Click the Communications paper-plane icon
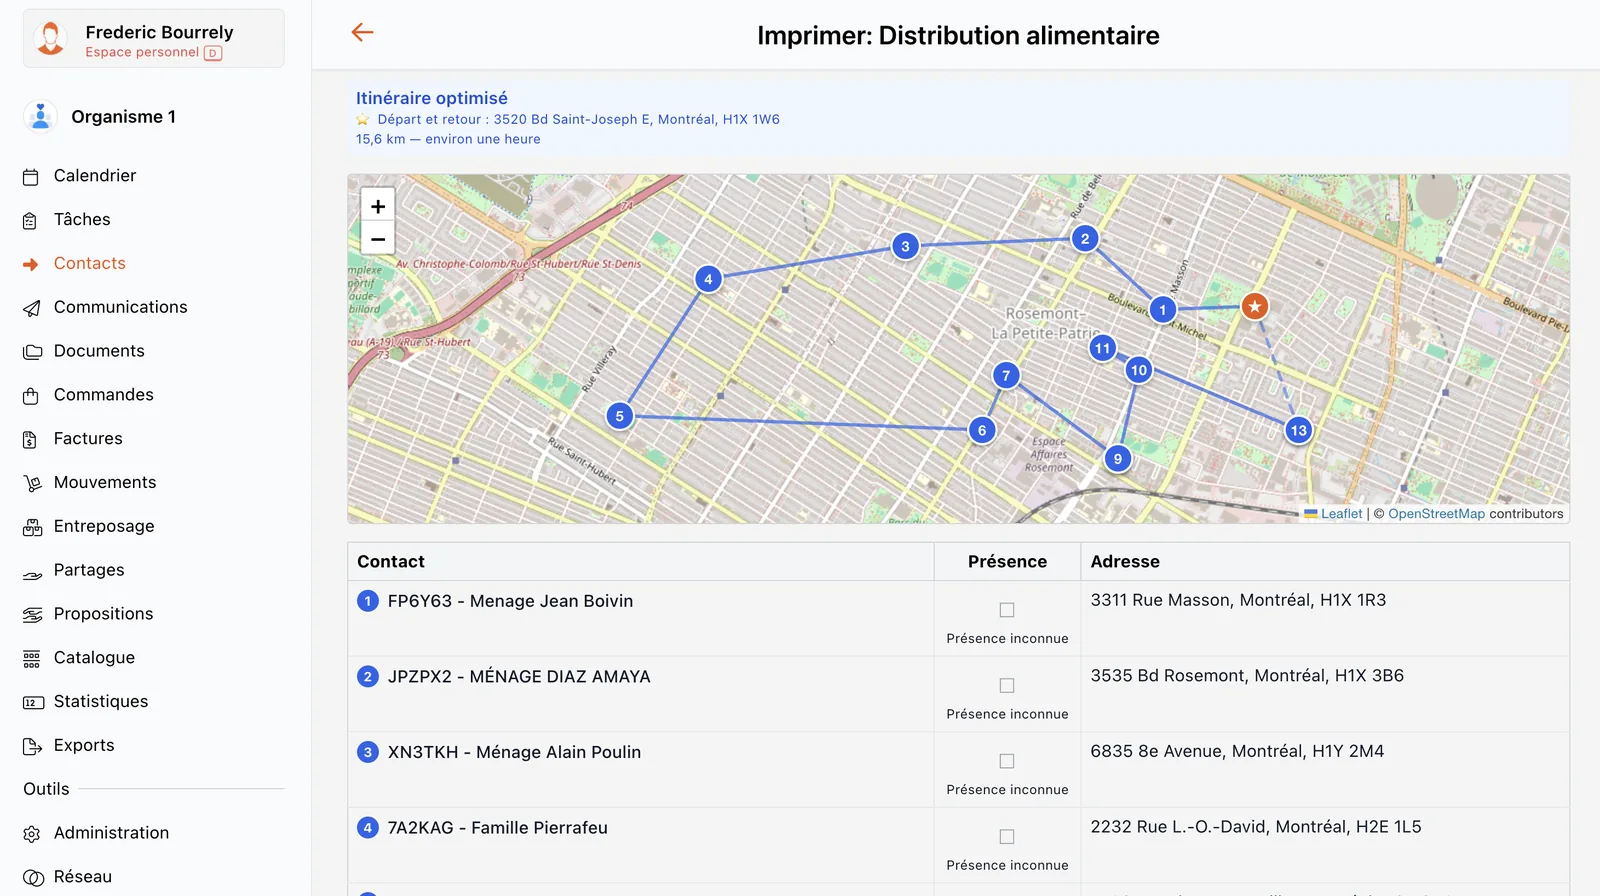 (x=32, y=308)
